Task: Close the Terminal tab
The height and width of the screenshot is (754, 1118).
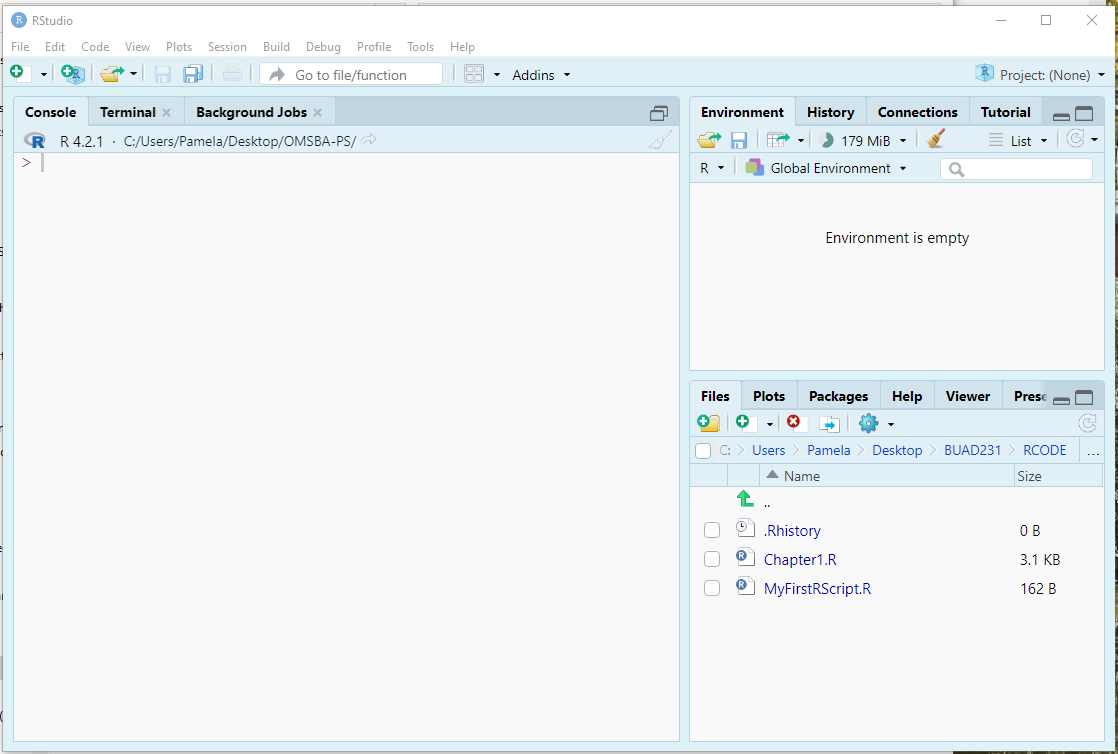Action: coord(166,113)
